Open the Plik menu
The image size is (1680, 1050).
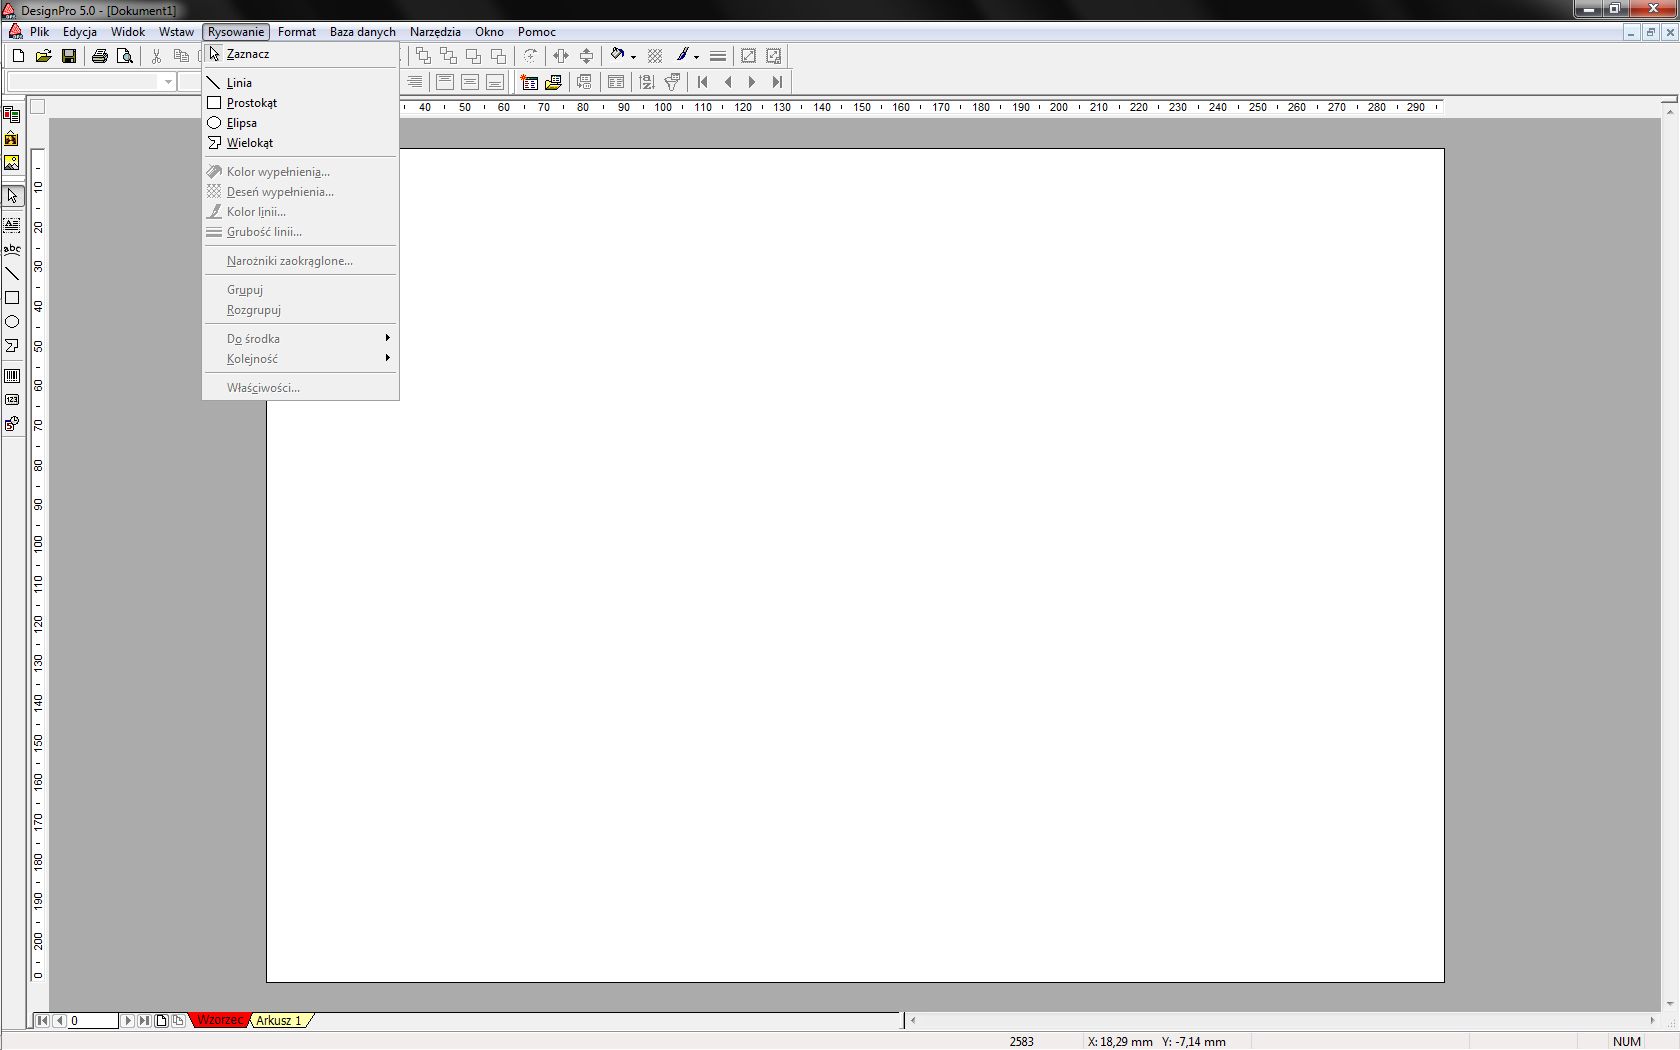pos(40,32)
